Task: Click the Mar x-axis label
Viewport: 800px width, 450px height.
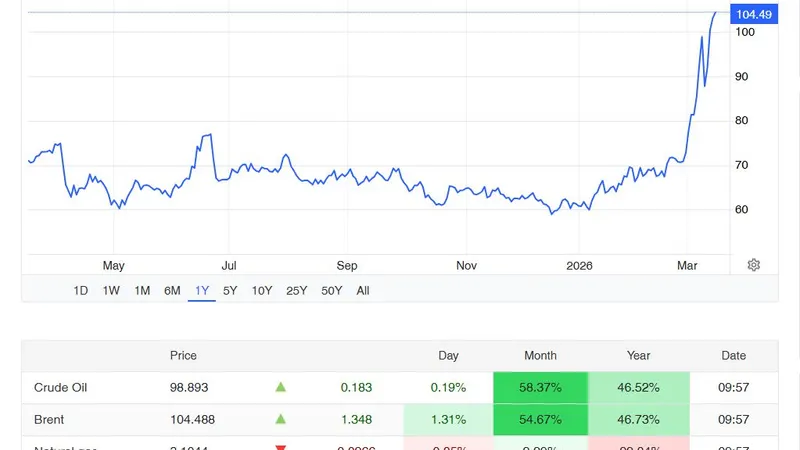Action: coord(687,266)
